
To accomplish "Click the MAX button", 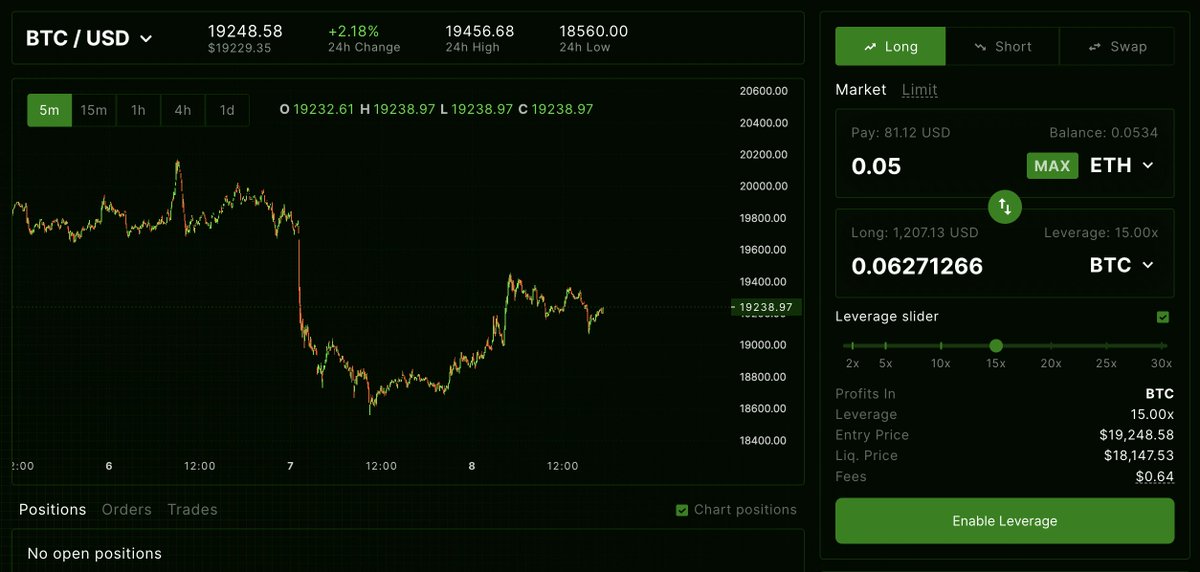I will coord(1052,166).
